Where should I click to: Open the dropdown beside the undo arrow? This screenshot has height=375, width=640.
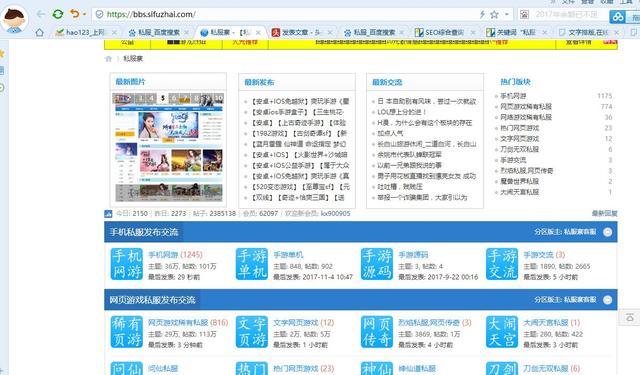click(x=84, y=14)
